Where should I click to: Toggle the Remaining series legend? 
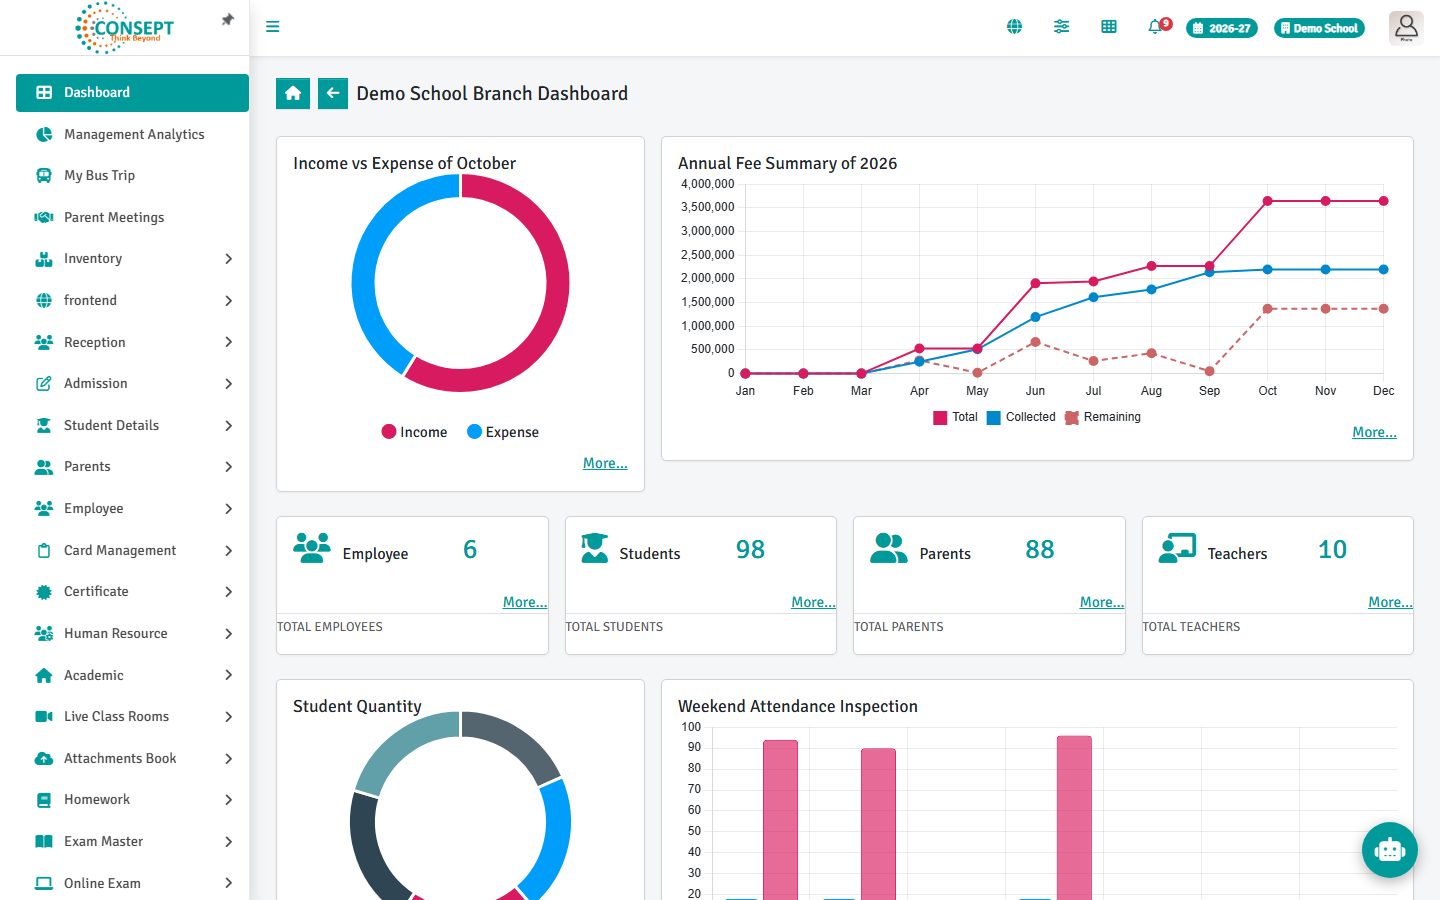tap(1103, 417)
